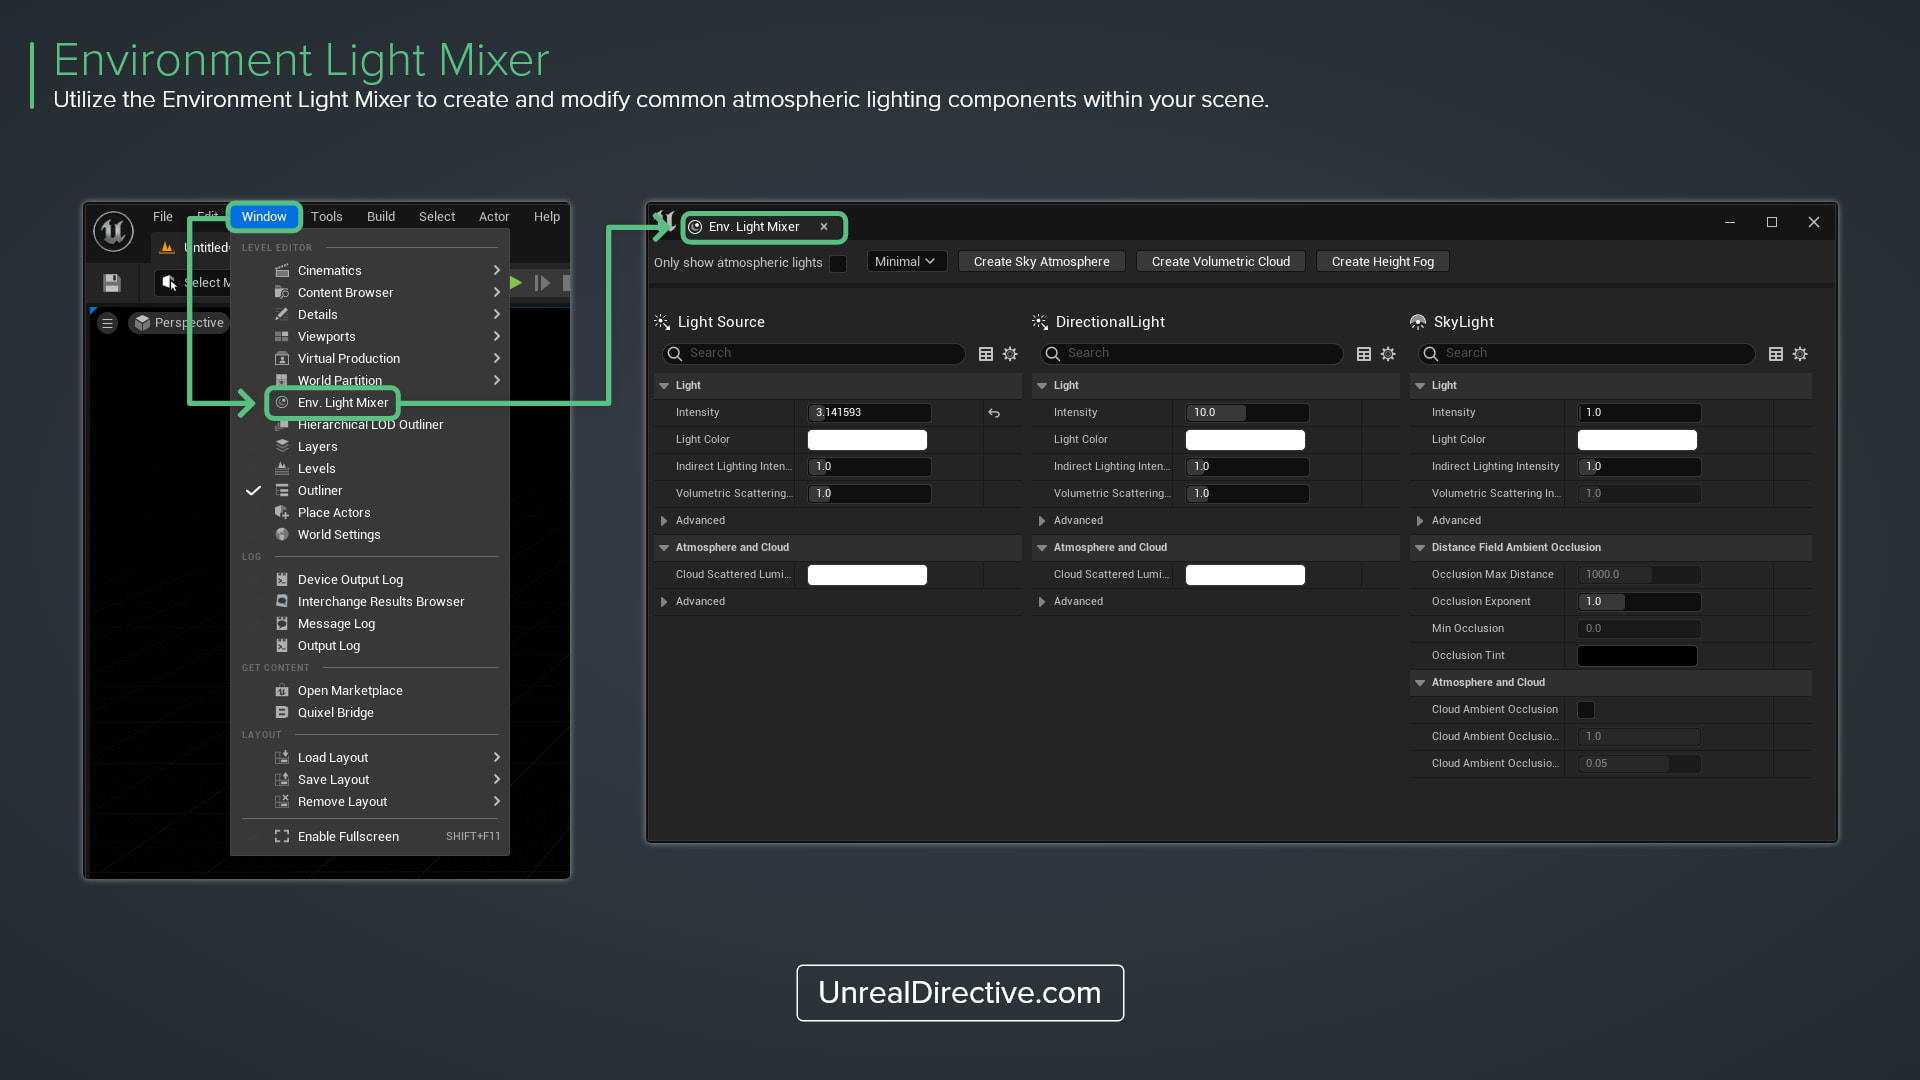Click the play button in level editor toolbar
This screenshot has height=1080, width=1920.
(516, 283)
